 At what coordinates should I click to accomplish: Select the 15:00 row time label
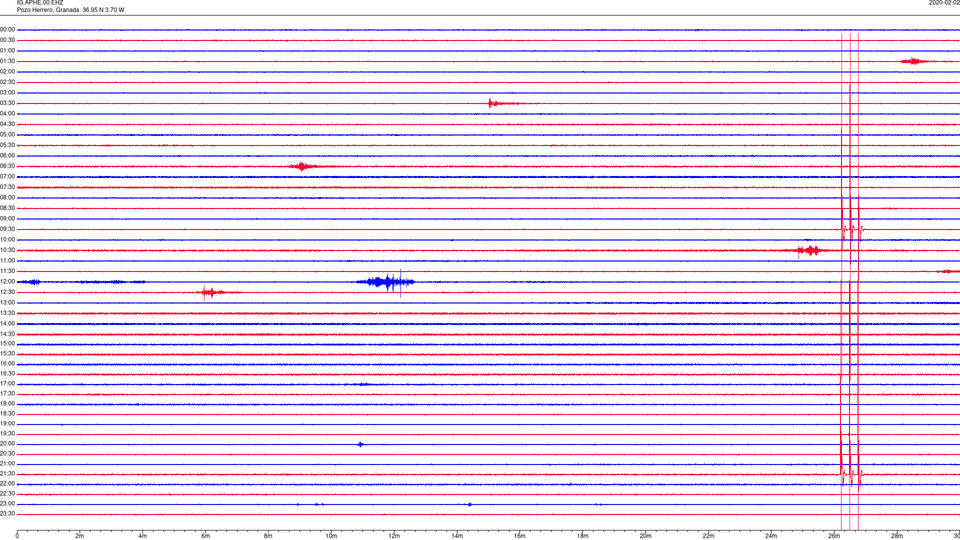[7, 344]
